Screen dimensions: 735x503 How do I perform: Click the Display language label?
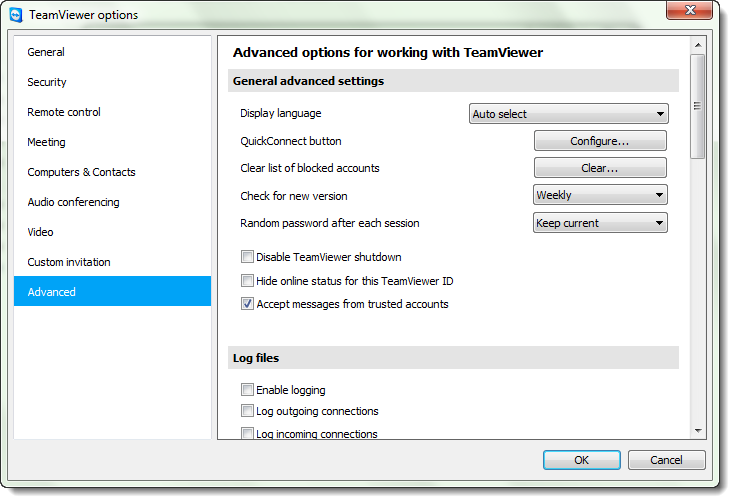(281, 113)
